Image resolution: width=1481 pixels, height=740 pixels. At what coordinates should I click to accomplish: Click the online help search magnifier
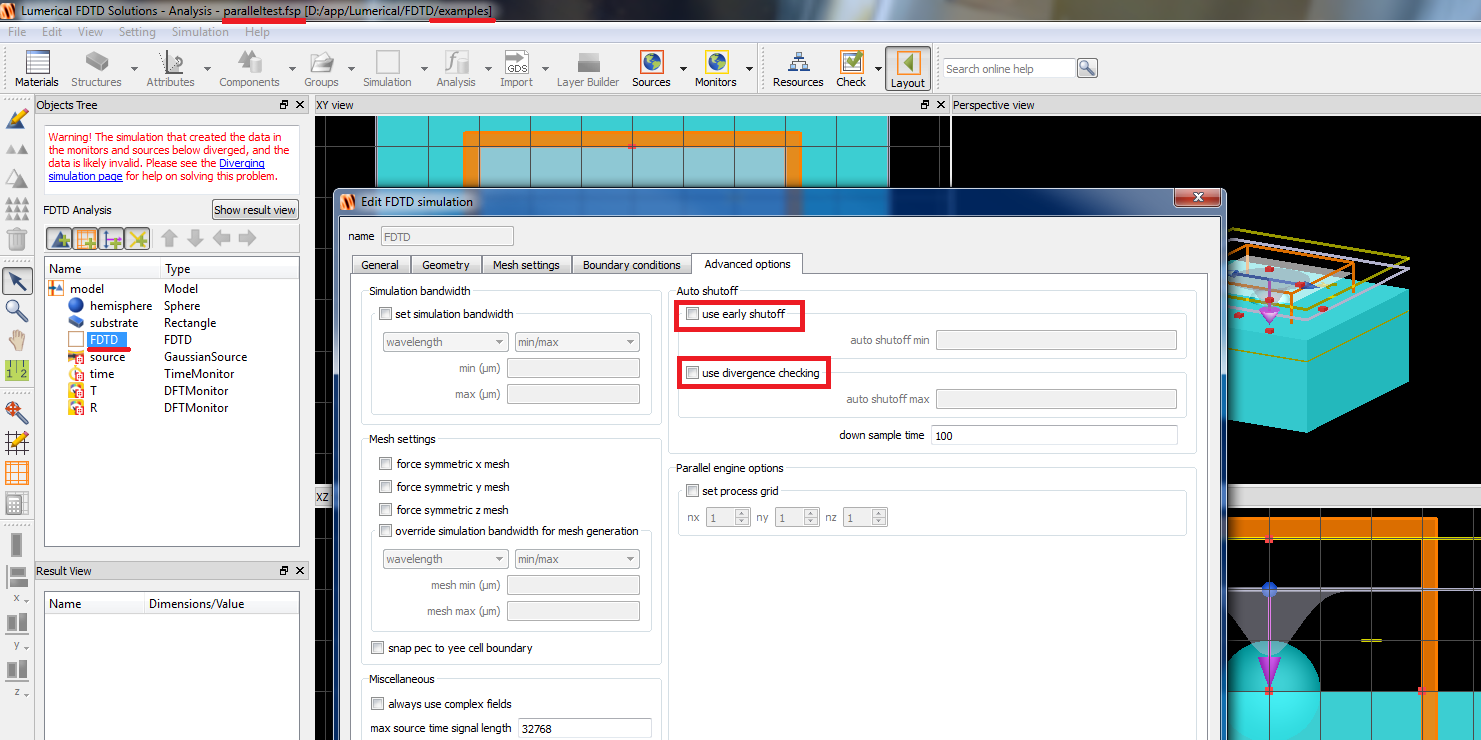coord(1087,68)
